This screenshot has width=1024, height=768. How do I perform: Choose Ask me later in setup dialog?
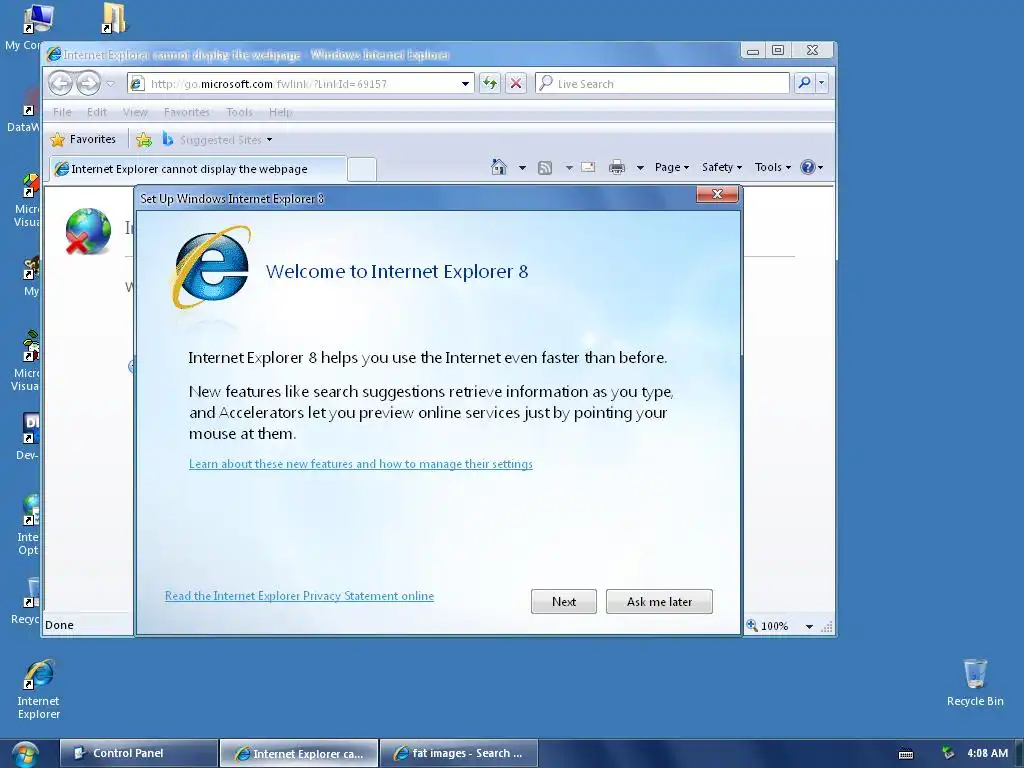pos(659,601)
